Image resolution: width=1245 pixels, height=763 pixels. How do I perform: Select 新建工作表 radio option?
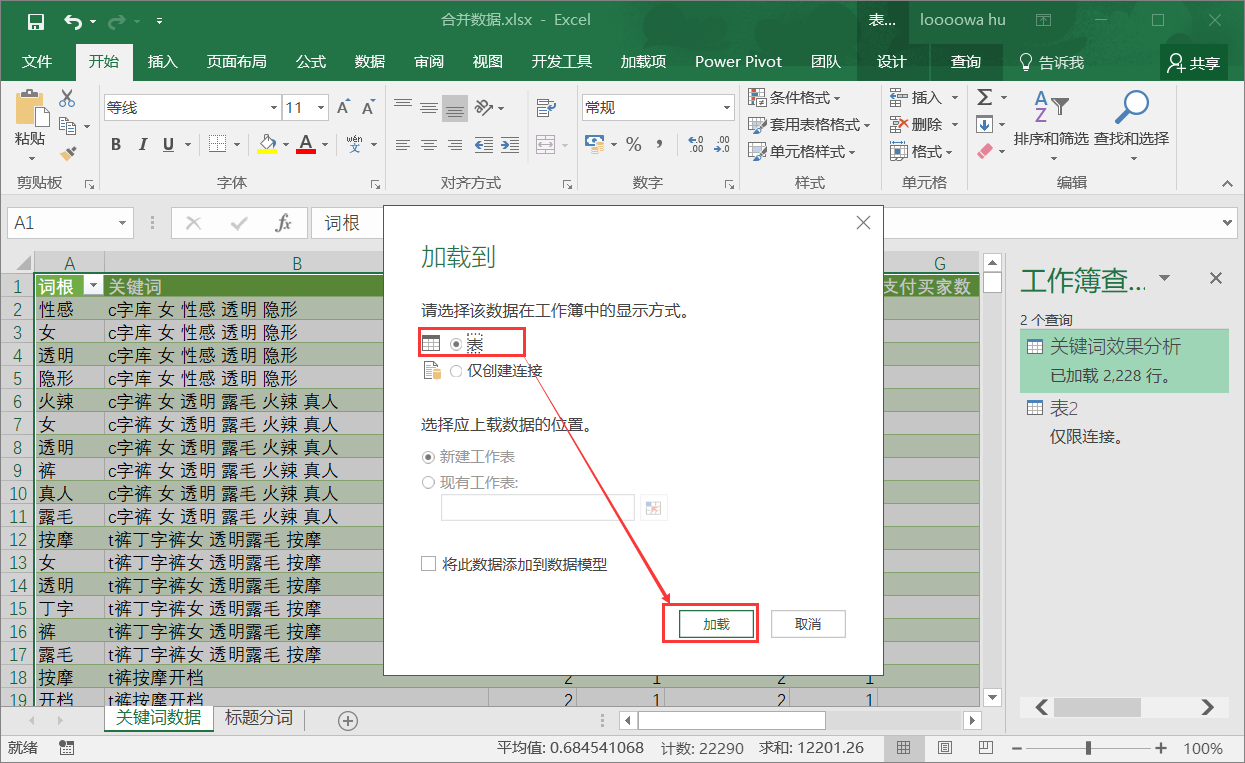click(429, 457)
